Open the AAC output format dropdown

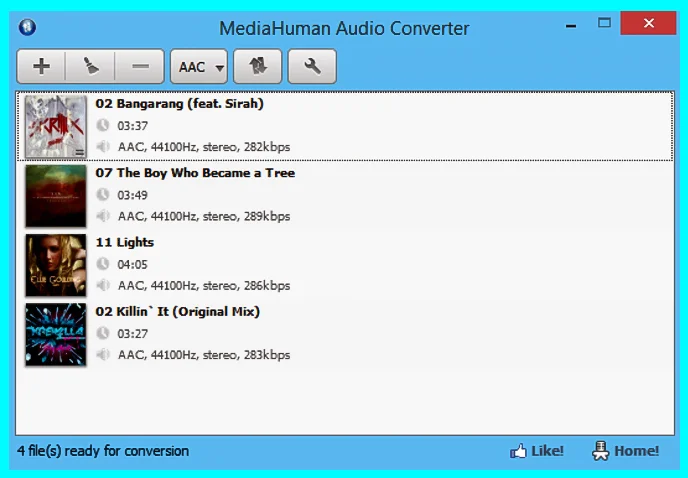pyautogui.click(x=199, y=66)
